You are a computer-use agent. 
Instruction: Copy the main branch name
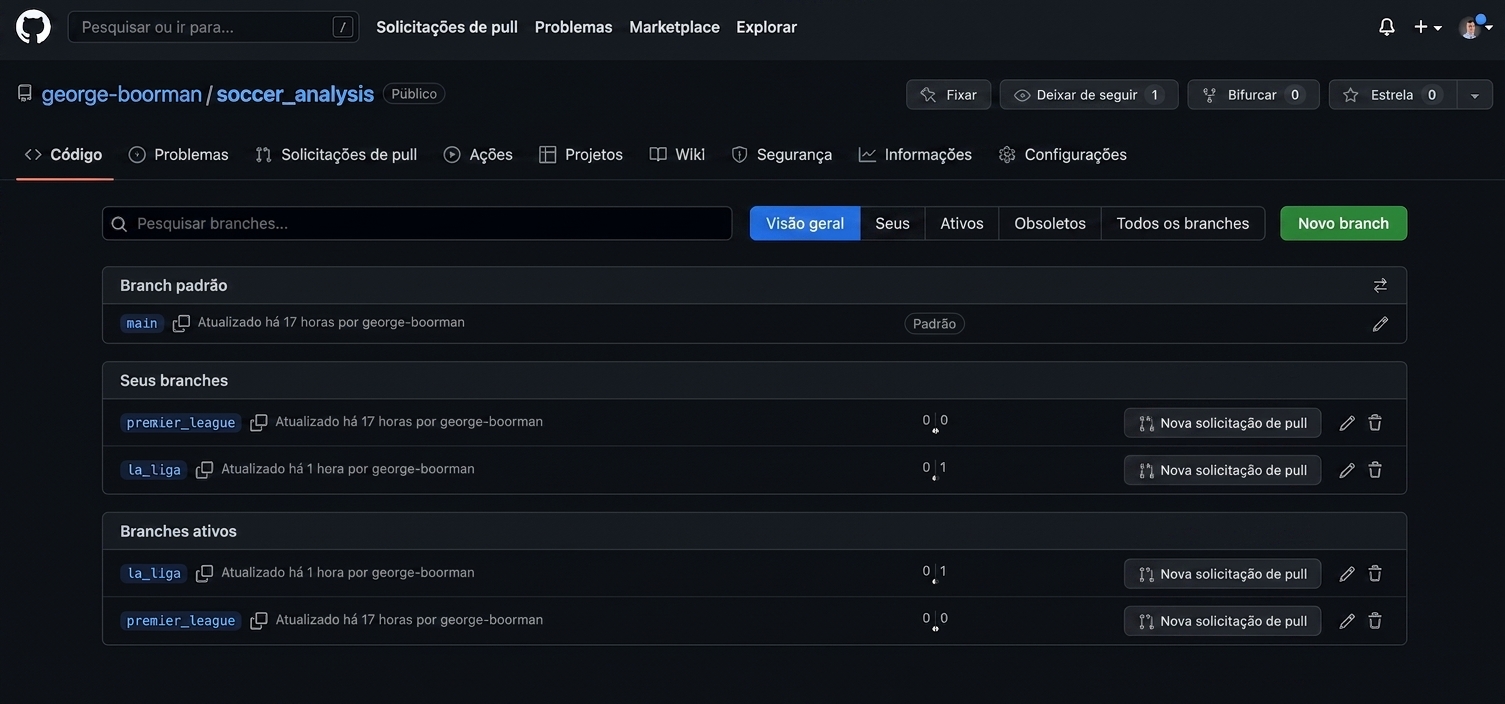(x=181, y=323)
